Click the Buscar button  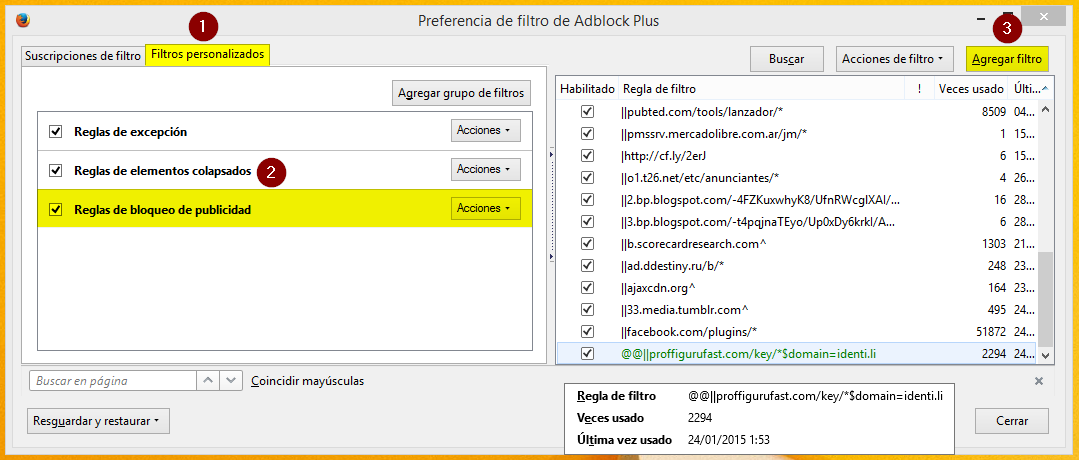(787, 59)
